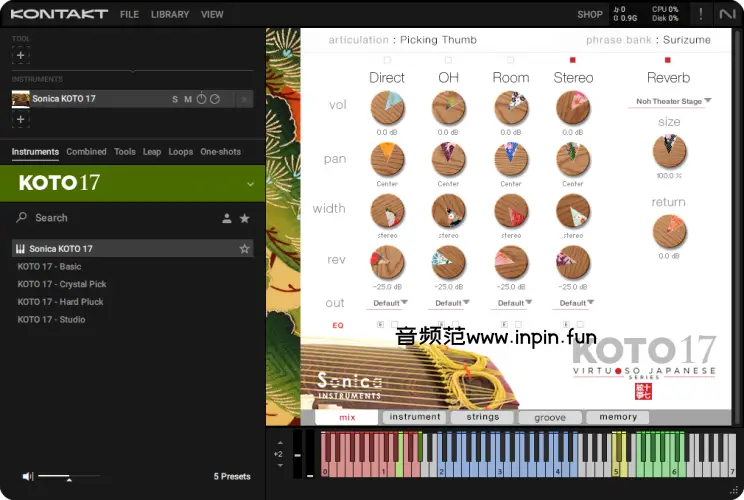Screen dimensions: 744x500
Task: Click the Stereo vol knob
Action: tap(573, 108)
